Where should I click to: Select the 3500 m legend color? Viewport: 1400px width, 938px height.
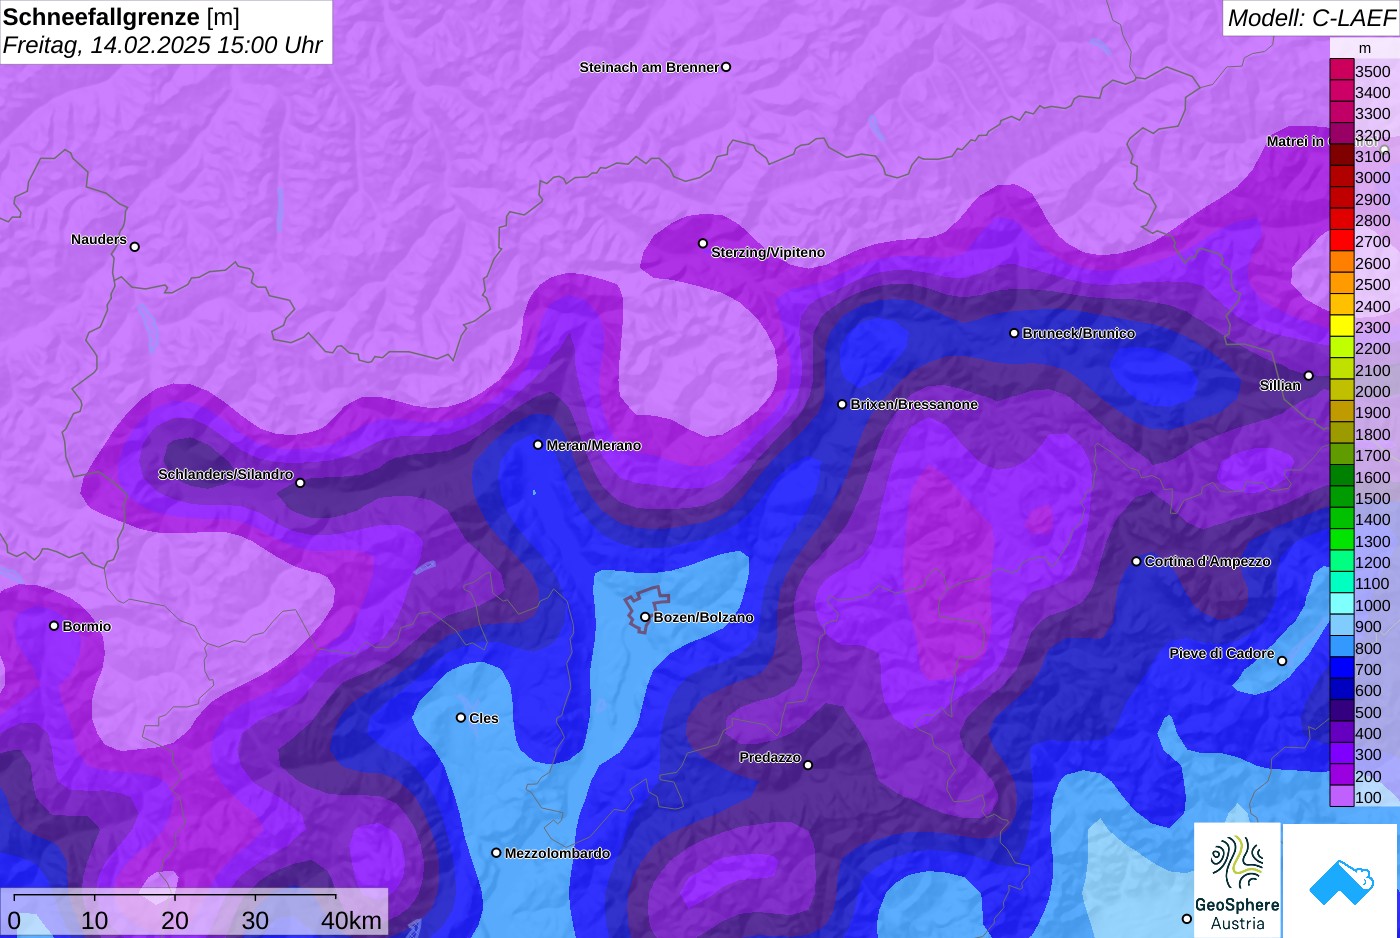(x=1341, y=70)
